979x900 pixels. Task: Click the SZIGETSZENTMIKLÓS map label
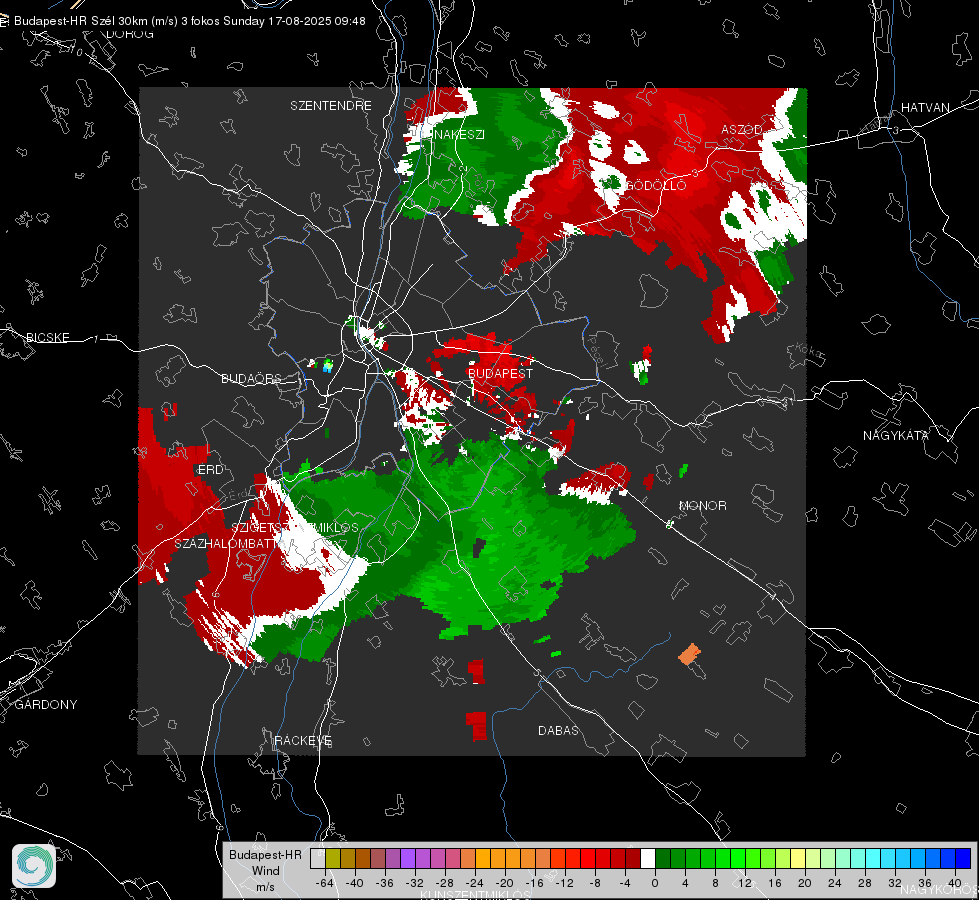(295, 528)
